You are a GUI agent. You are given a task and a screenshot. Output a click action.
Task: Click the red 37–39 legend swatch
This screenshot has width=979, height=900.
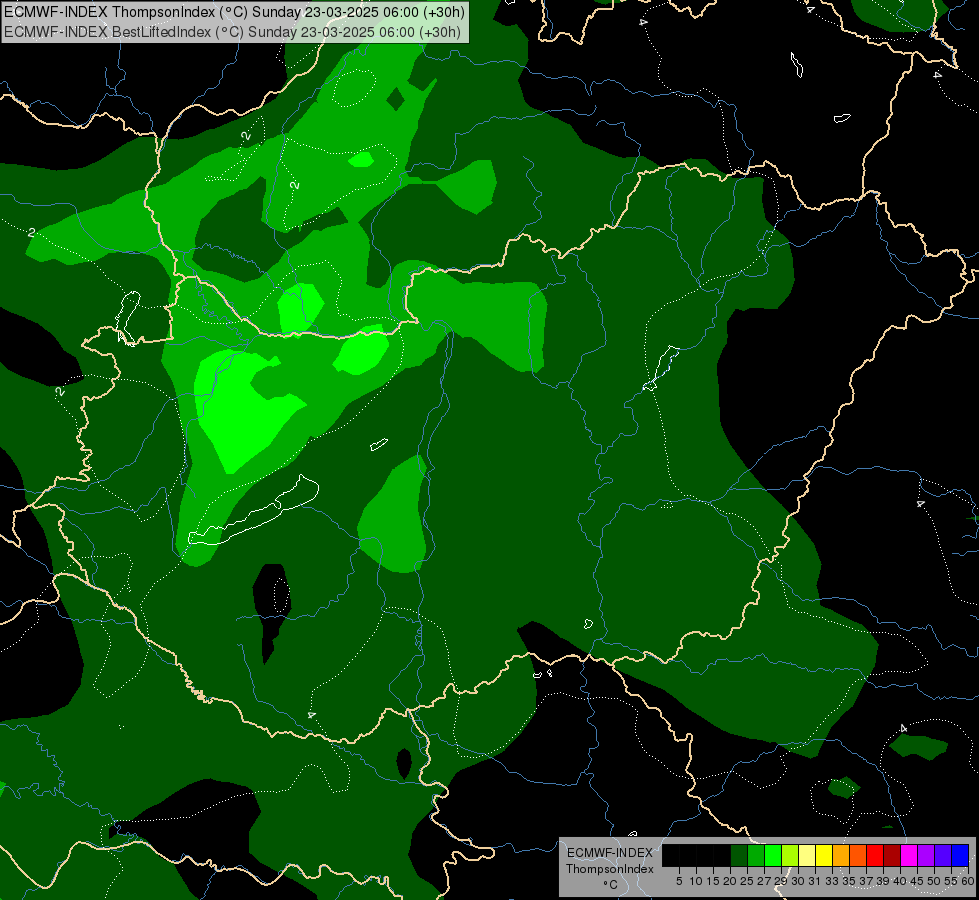click(x=875, y=856)
